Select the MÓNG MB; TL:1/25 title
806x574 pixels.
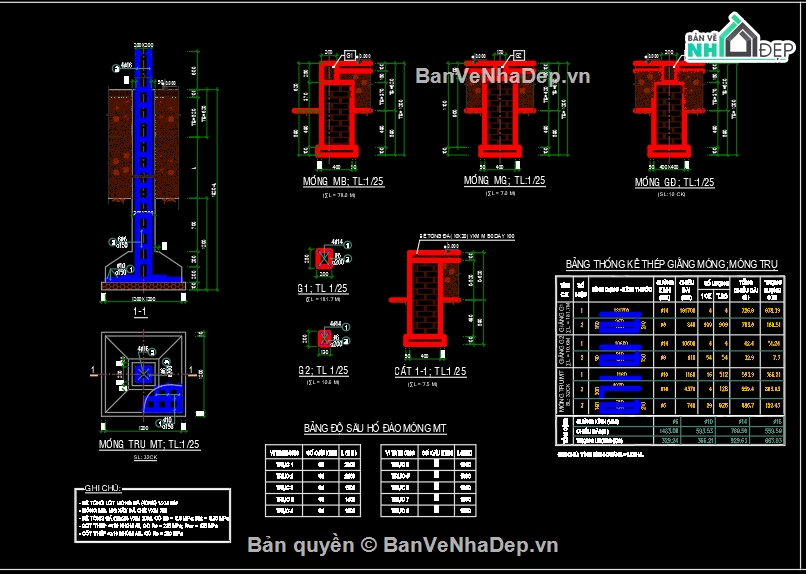343,182
